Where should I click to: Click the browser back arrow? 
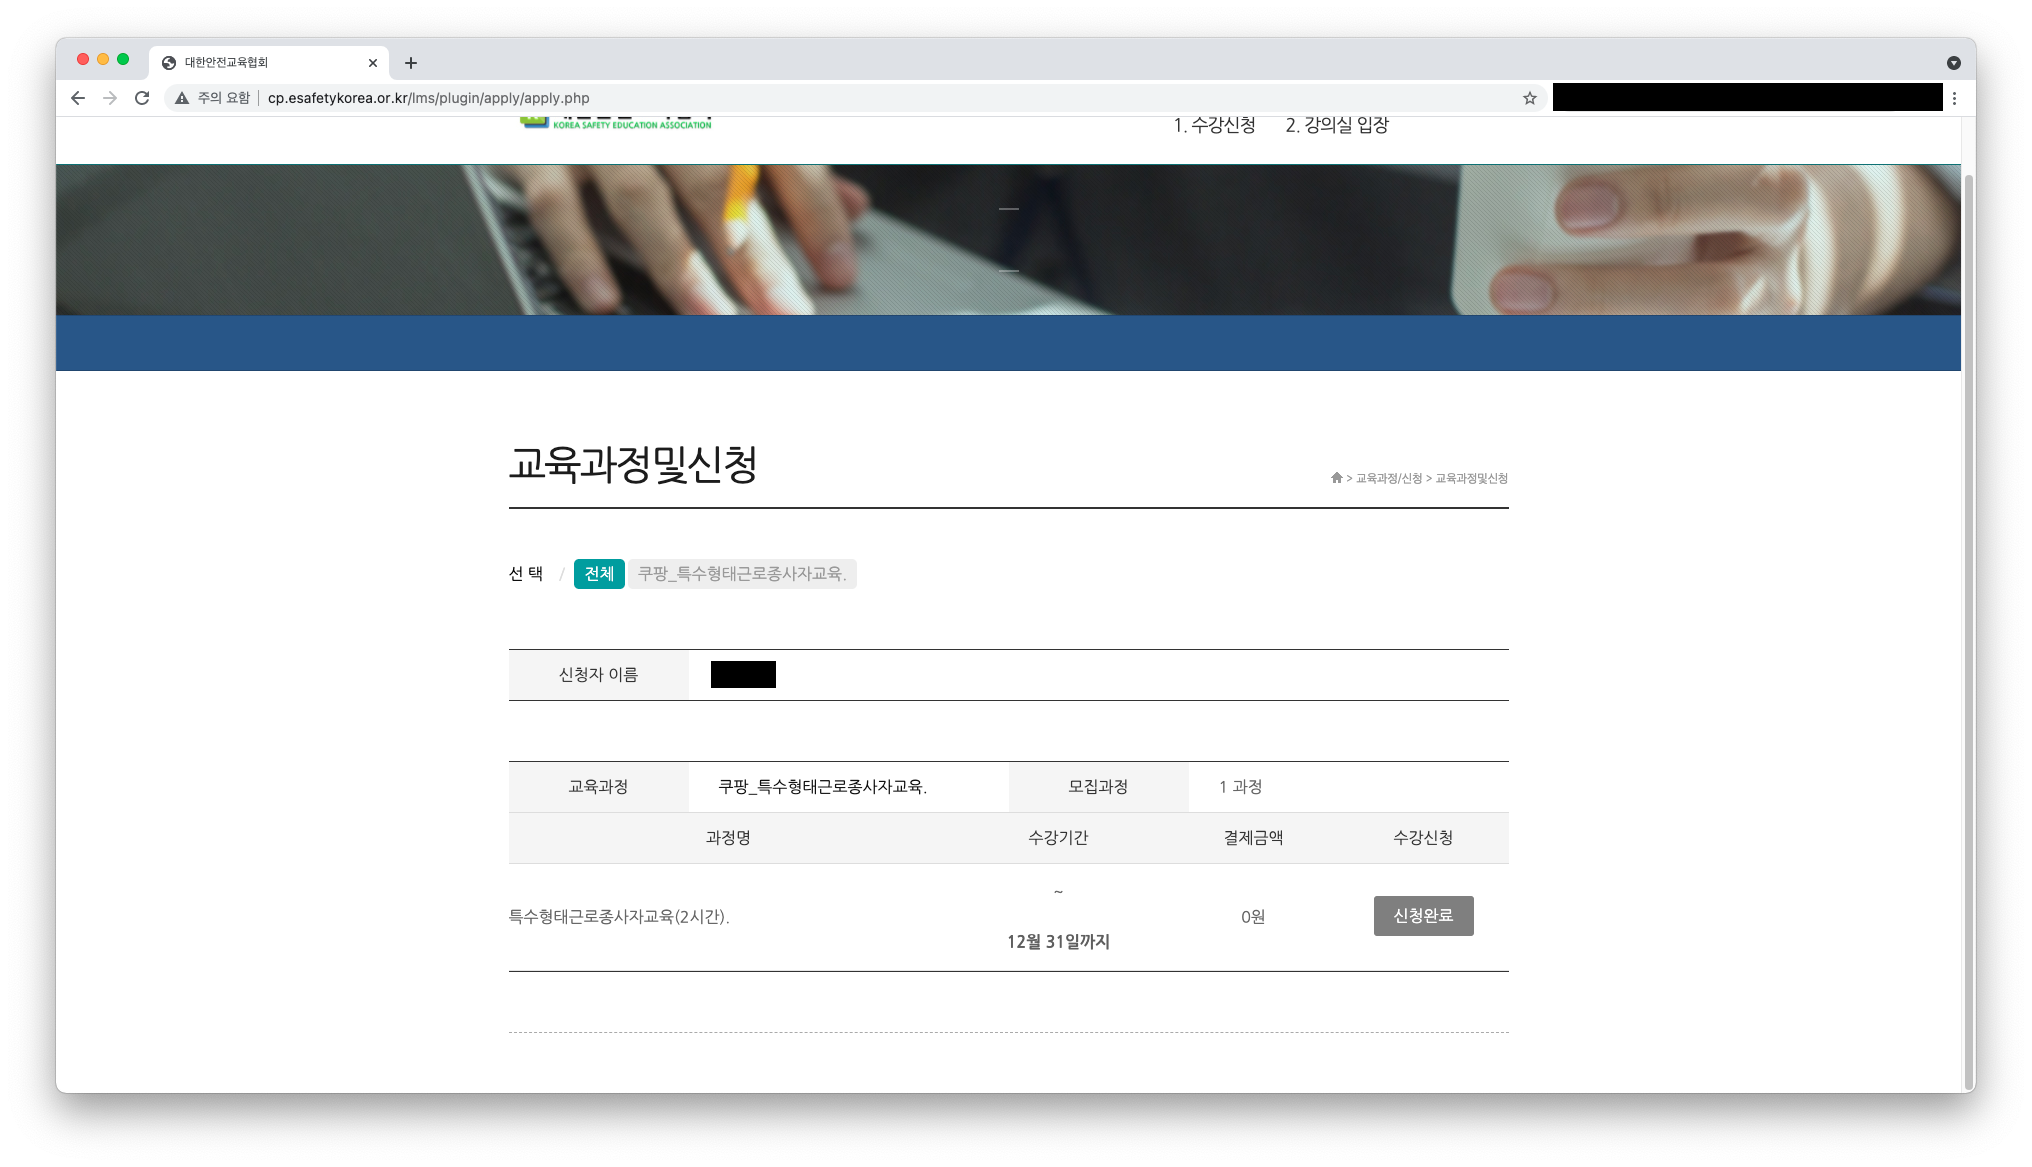click(78, 98)
